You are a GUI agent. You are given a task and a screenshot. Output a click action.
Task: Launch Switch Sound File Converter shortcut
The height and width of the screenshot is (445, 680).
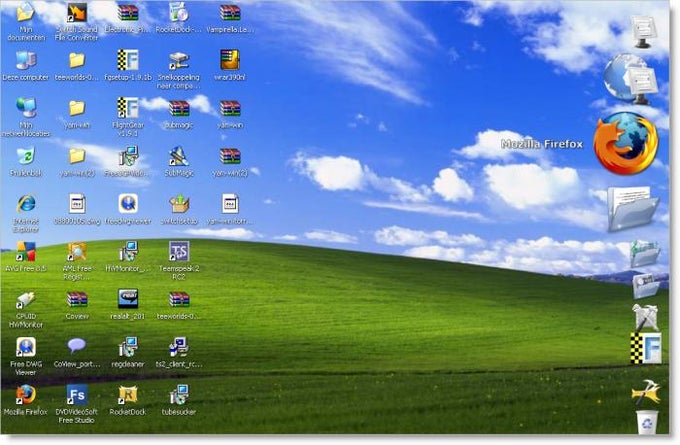77,13
